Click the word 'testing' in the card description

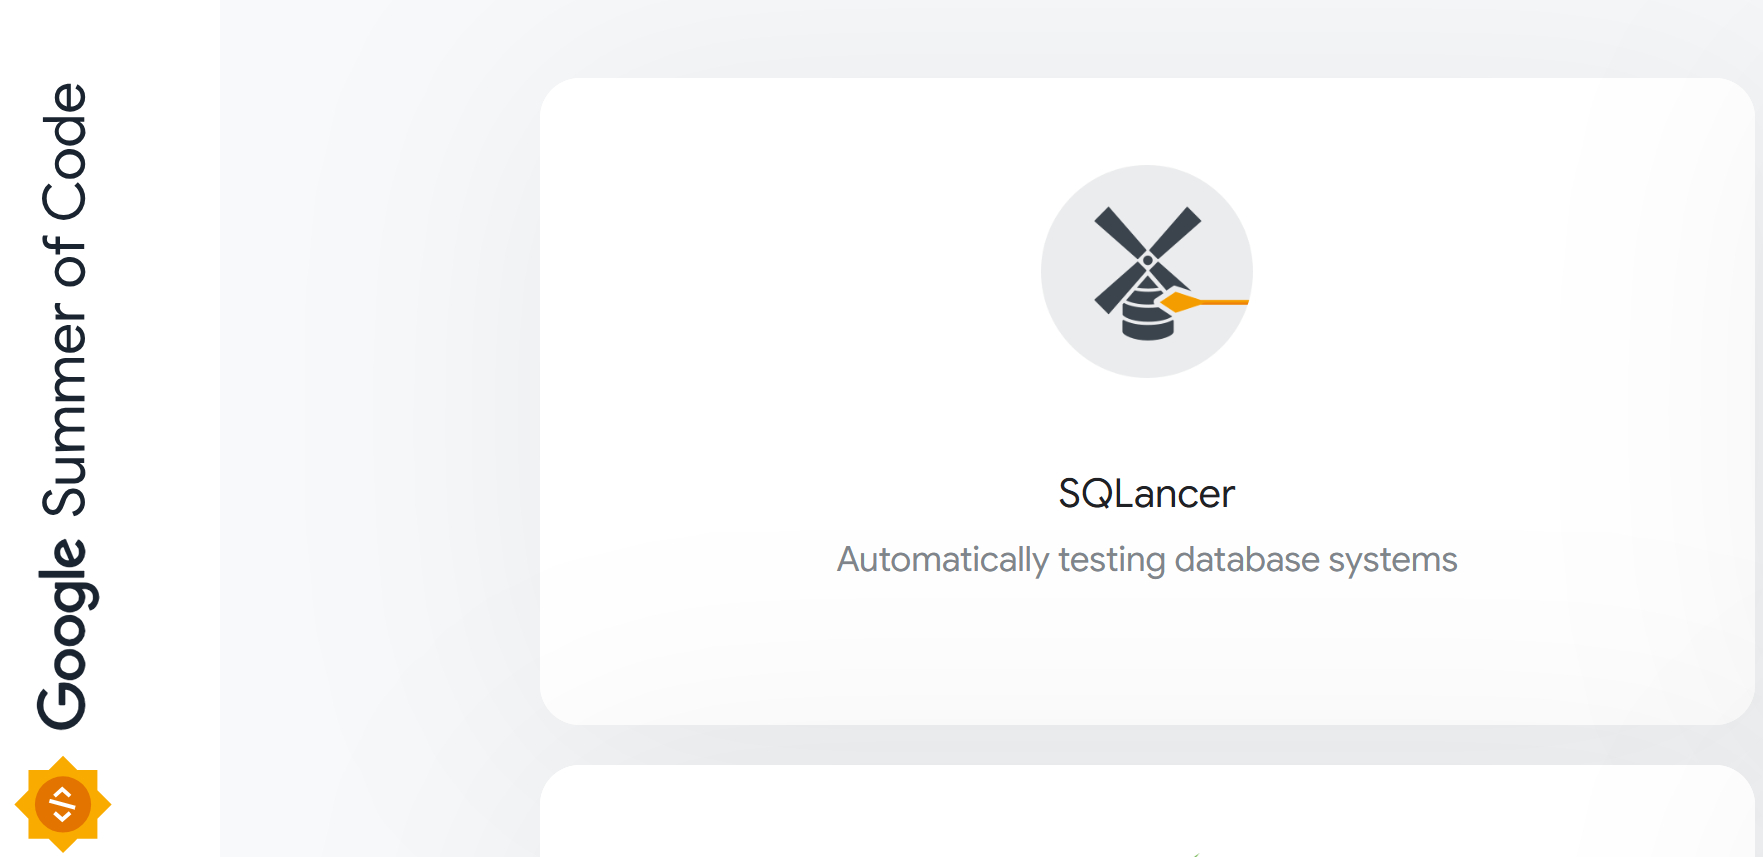coord(1111,560)
